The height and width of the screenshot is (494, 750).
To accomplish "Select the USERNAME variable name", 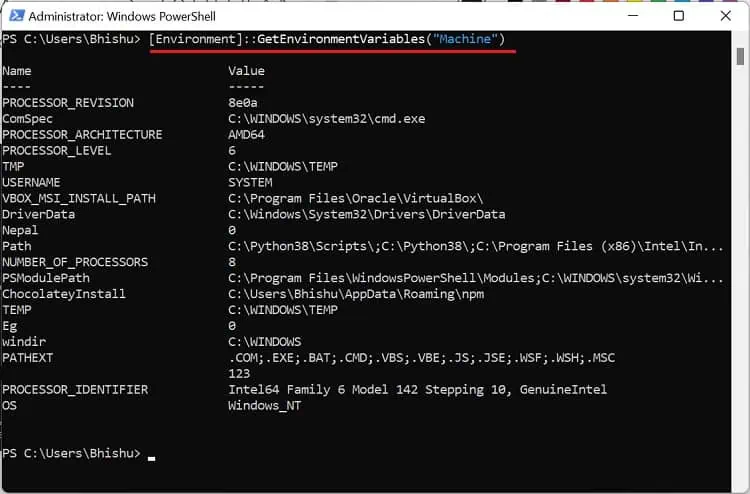I will (31, 182).
